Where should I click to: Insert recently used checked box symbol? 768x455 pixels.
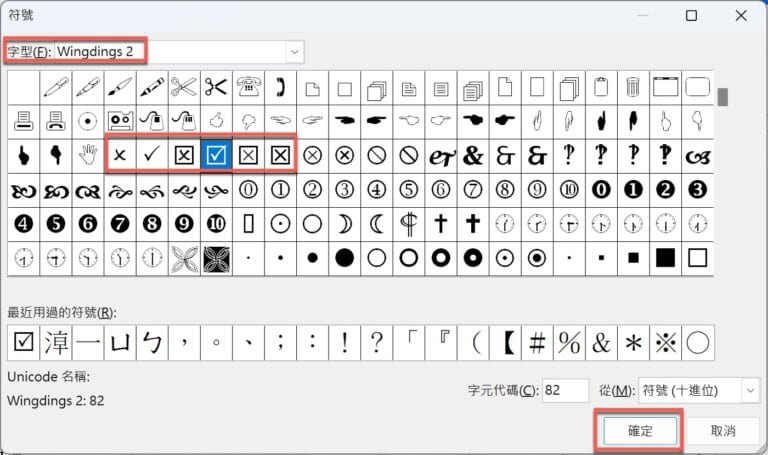(22, 343)
